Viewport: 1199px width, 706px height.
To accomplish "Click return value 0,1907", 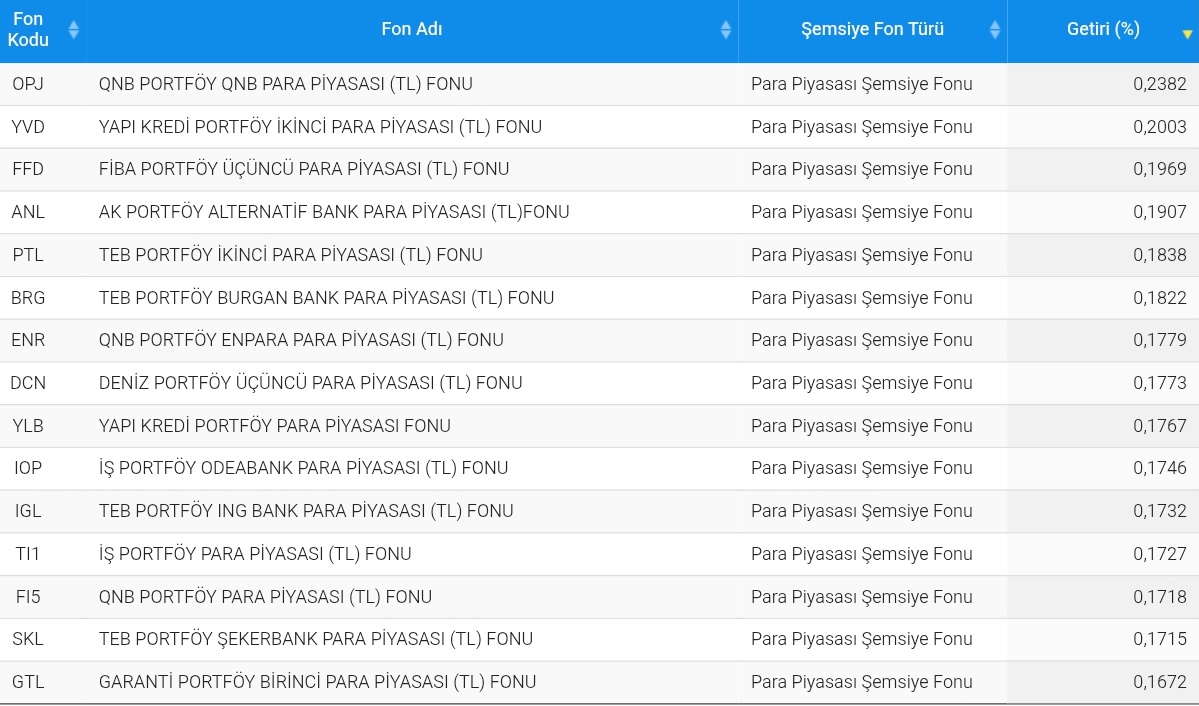I will pyautogui.click(x=1159, y=212).
